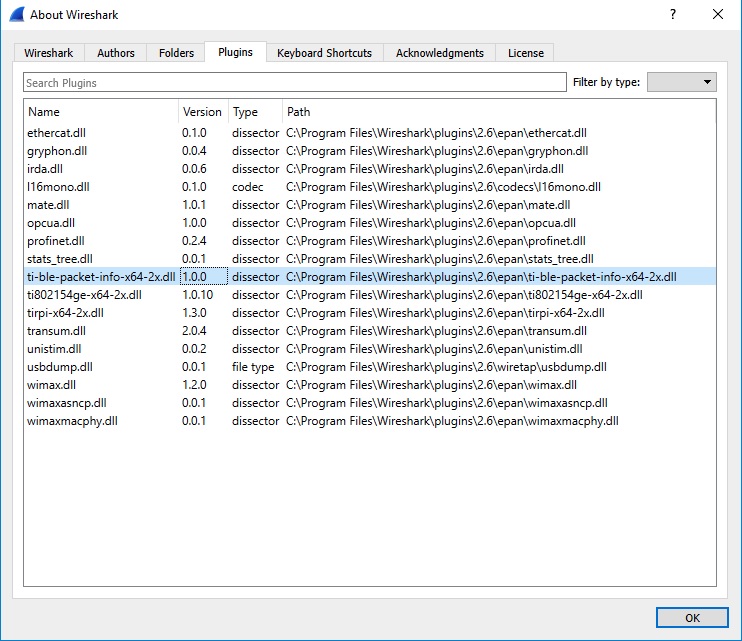Open the Authors tab
This screenshot has width=742, height=641.
pos(116,53)
